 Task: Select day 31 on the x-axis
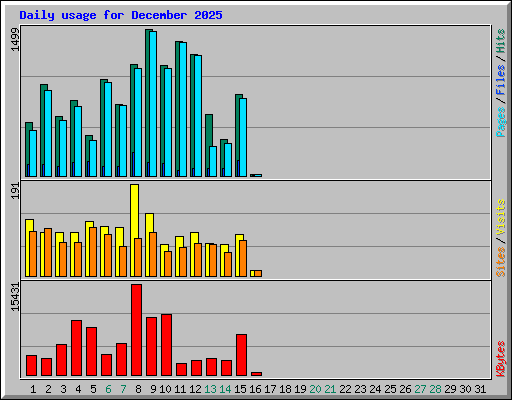coord(480,389)
